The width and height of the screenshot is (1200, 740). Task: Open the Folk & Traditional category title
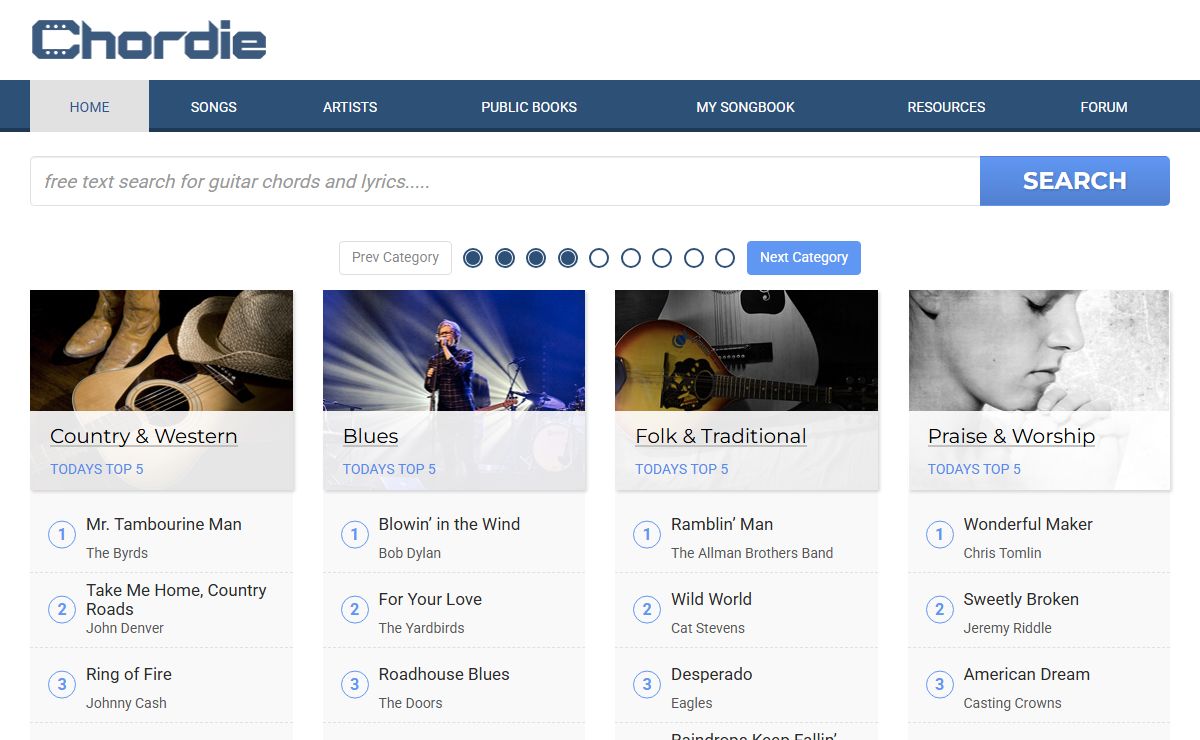point(721,436)
